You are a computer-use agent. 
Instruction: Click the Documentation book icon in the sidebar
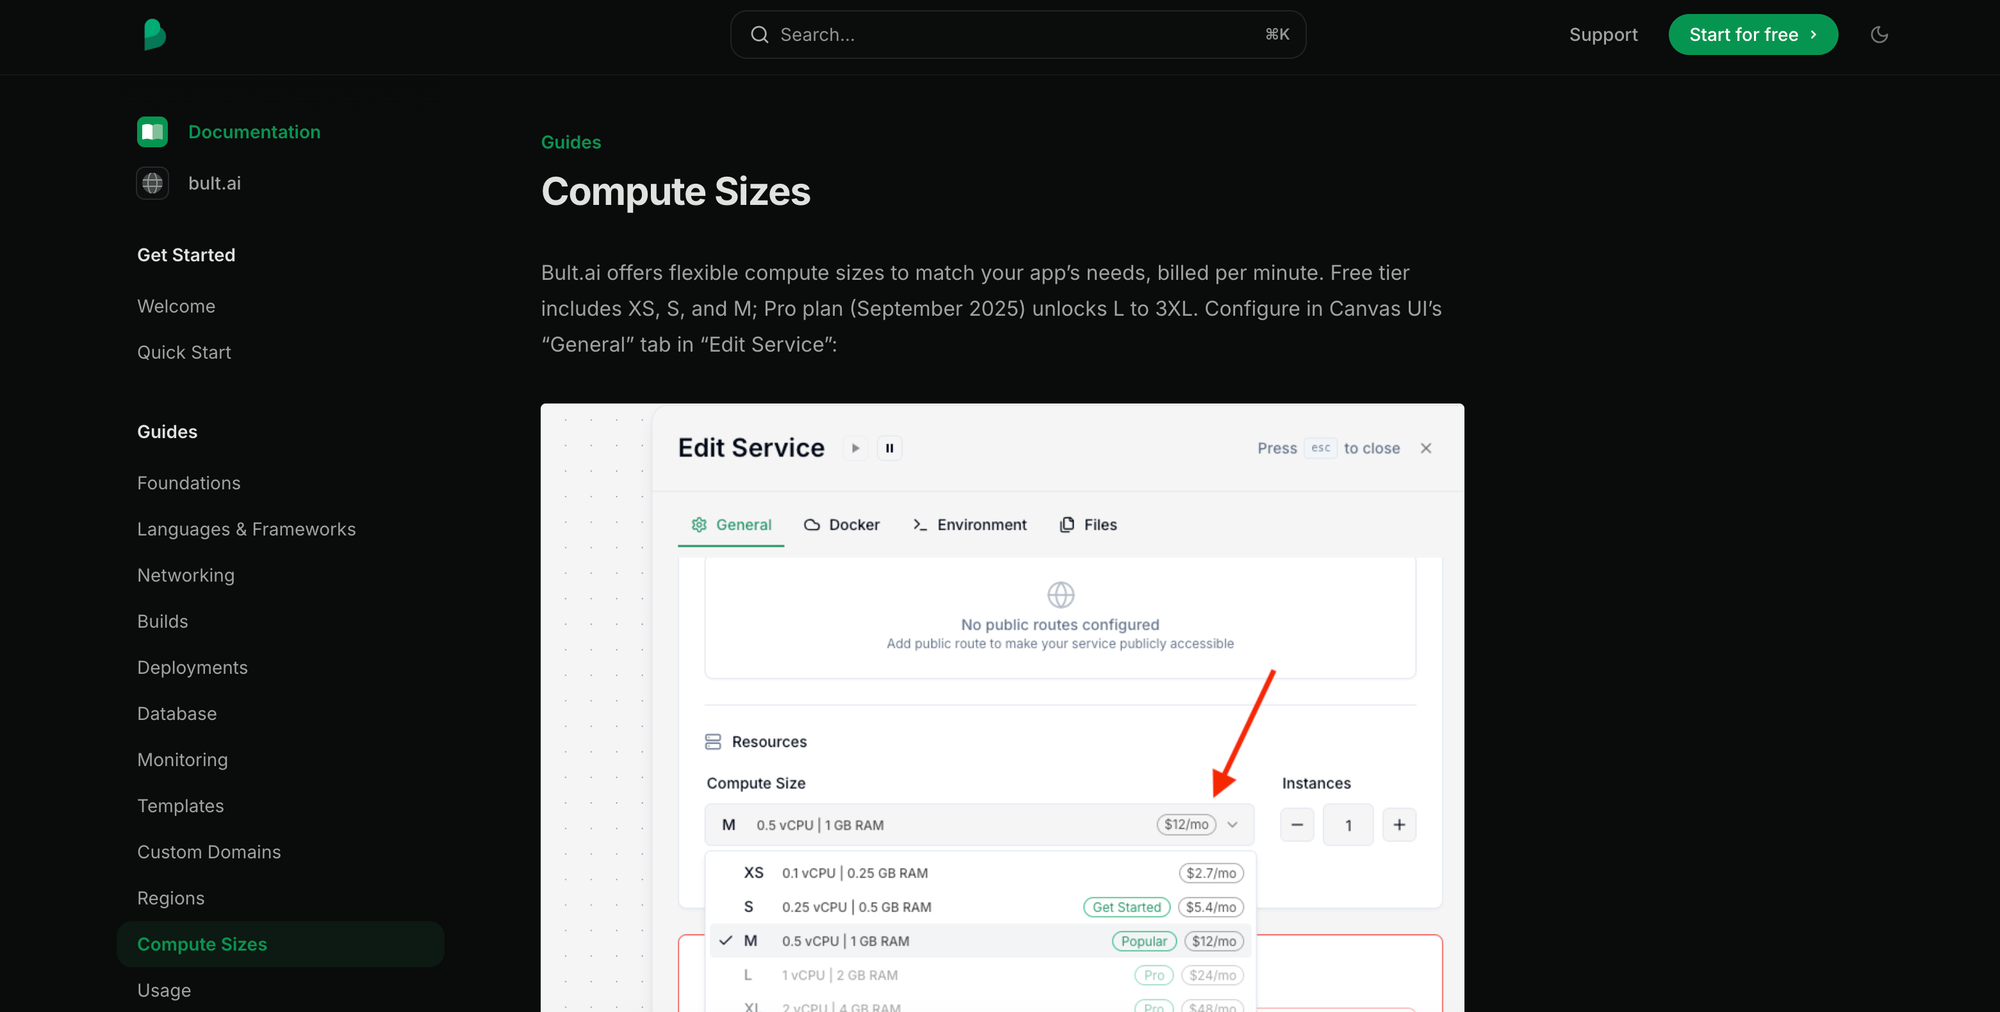(152, 131)
